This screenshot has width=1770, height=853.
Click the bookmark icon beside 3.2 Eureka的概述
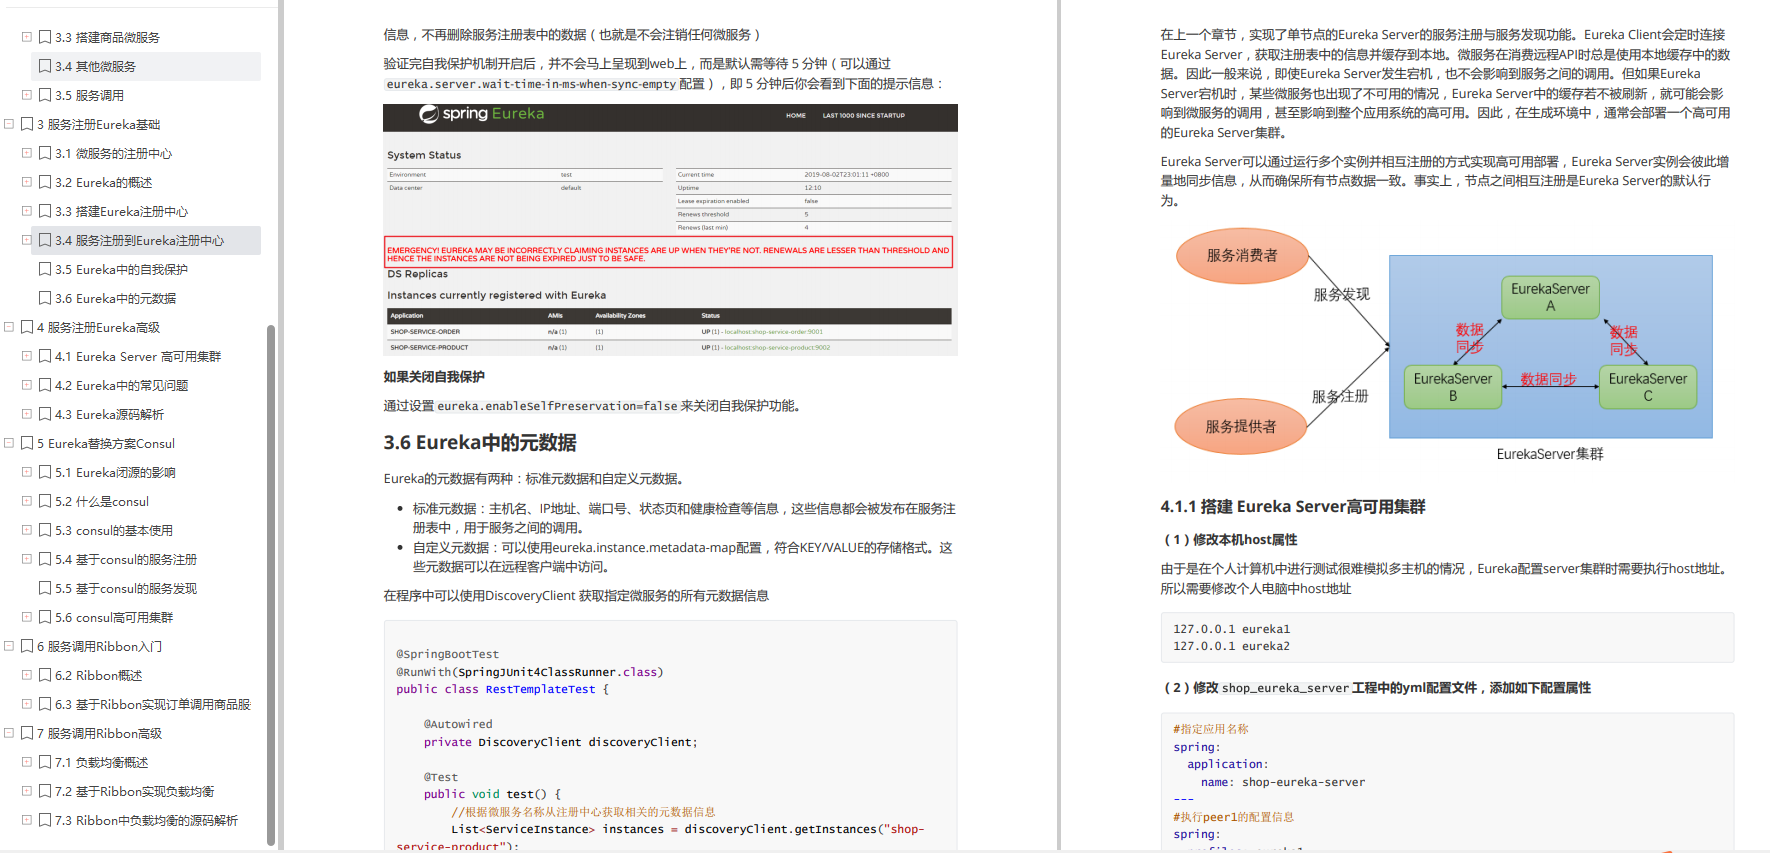click(45, 182)
